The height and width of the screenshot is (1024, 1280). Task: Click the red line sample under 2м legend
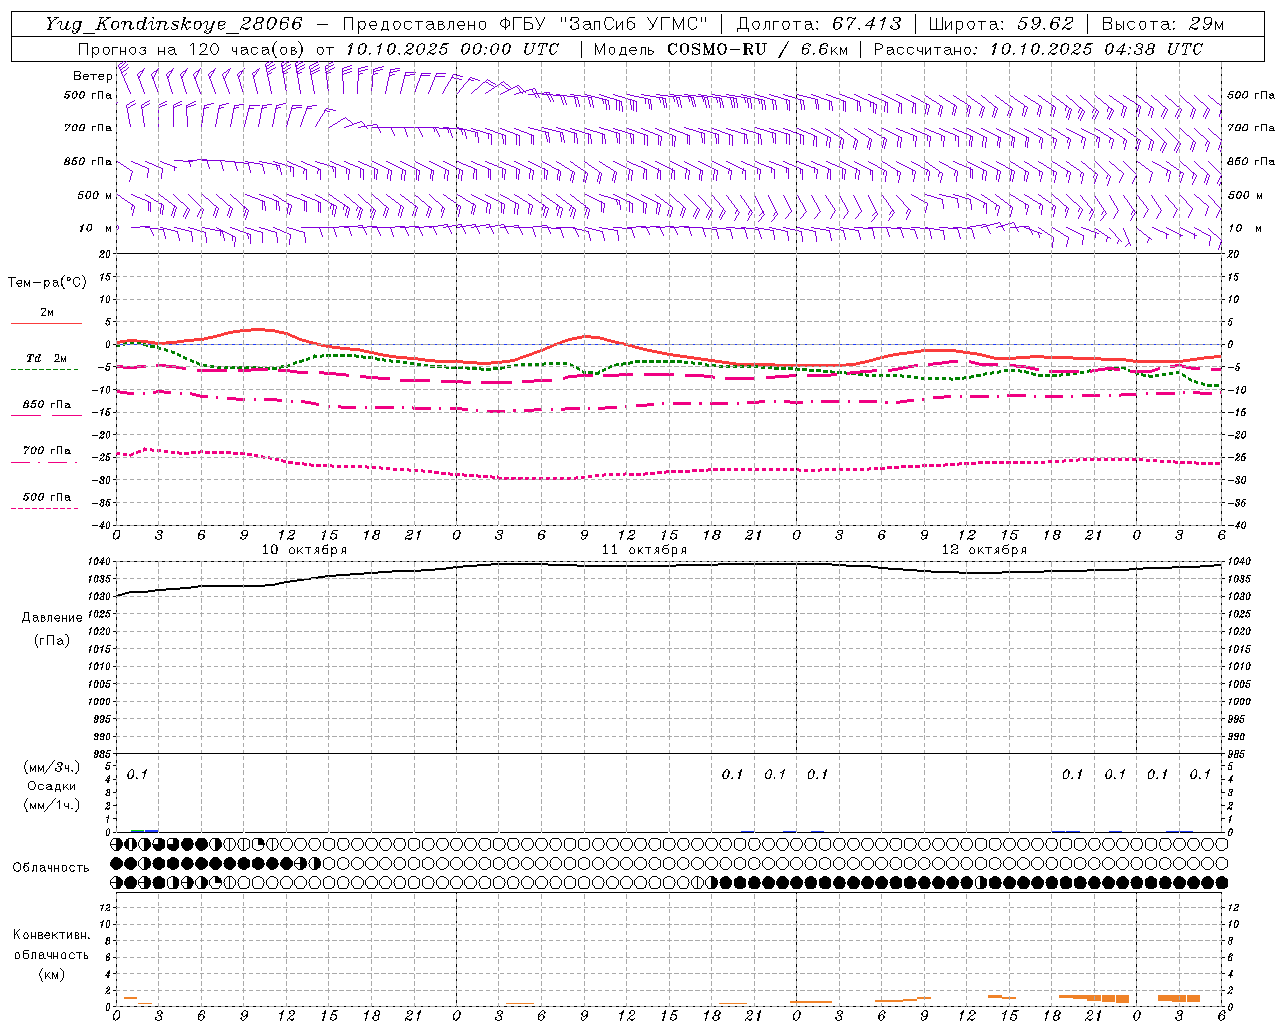[46, 323]
